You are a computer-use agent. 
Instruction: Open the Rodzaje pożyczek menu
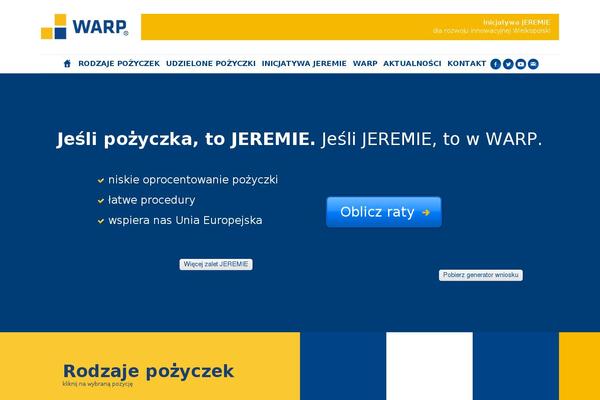point(119,64)
